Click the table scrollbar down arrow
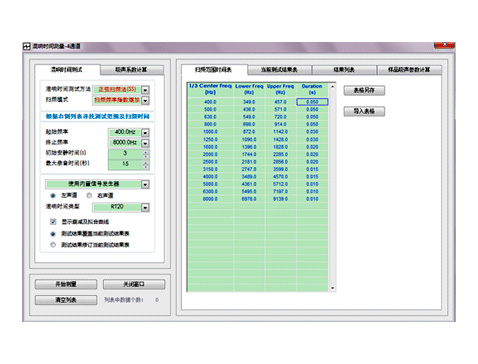The width and height of the screenshot is (478, 364). (x=332, y=288)
